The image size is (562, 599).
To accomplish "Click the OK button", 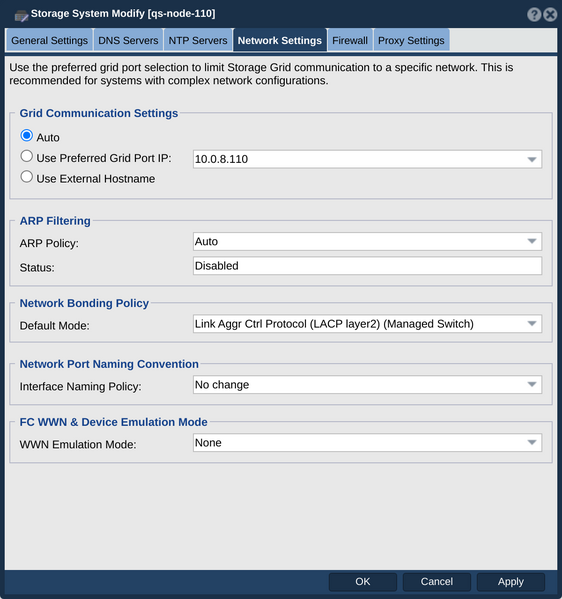I will [363, 582].
